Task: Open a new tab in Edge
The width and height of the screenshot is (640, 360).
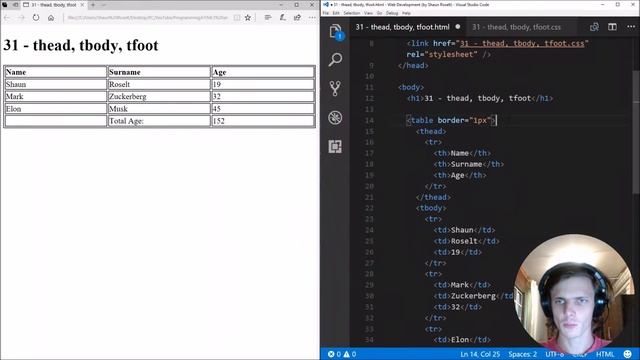Action: [93, 5]
